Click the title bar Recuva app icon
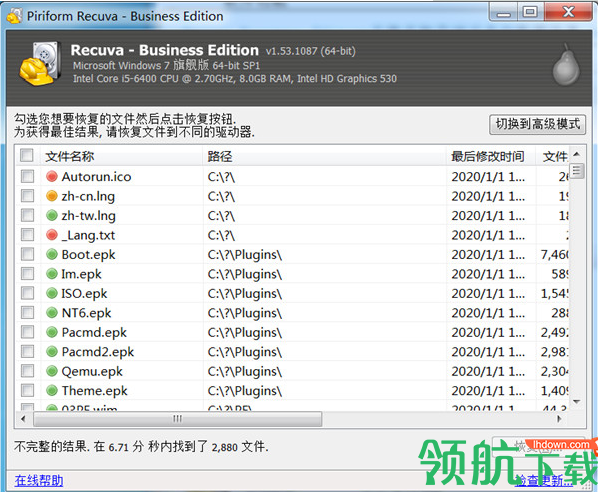Screen dimensions: 598x492 click(15, 16)
